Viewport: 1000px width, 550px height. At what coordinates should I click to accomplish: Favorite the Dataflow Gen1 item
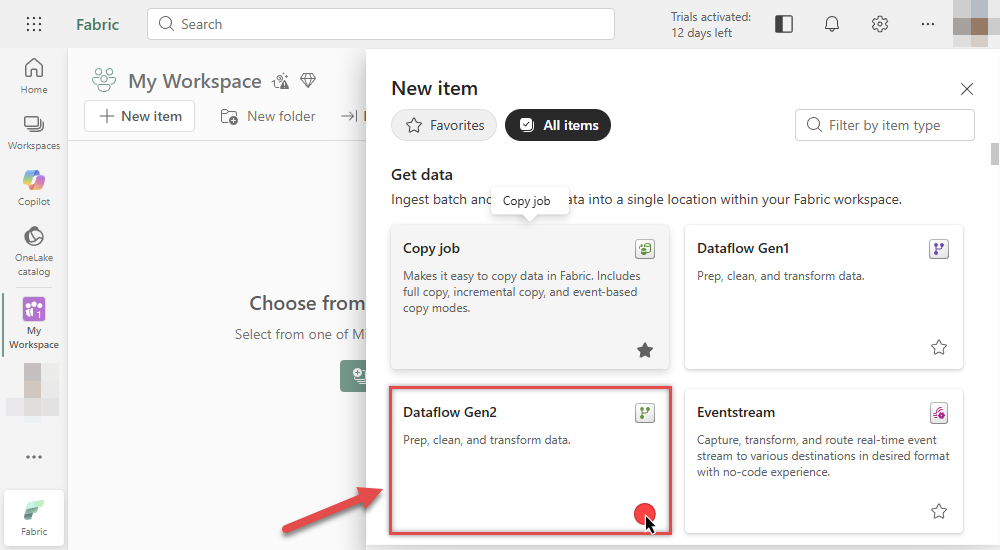click(x=939, y=347)
